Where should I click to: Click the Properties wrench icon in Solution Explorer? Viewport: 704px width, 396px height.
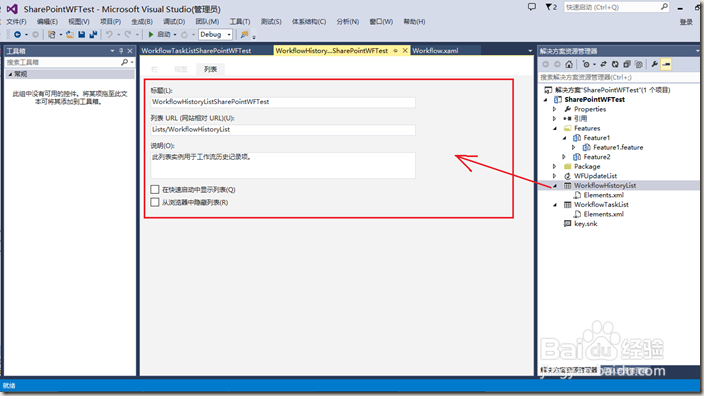click(x=655, y=64)
